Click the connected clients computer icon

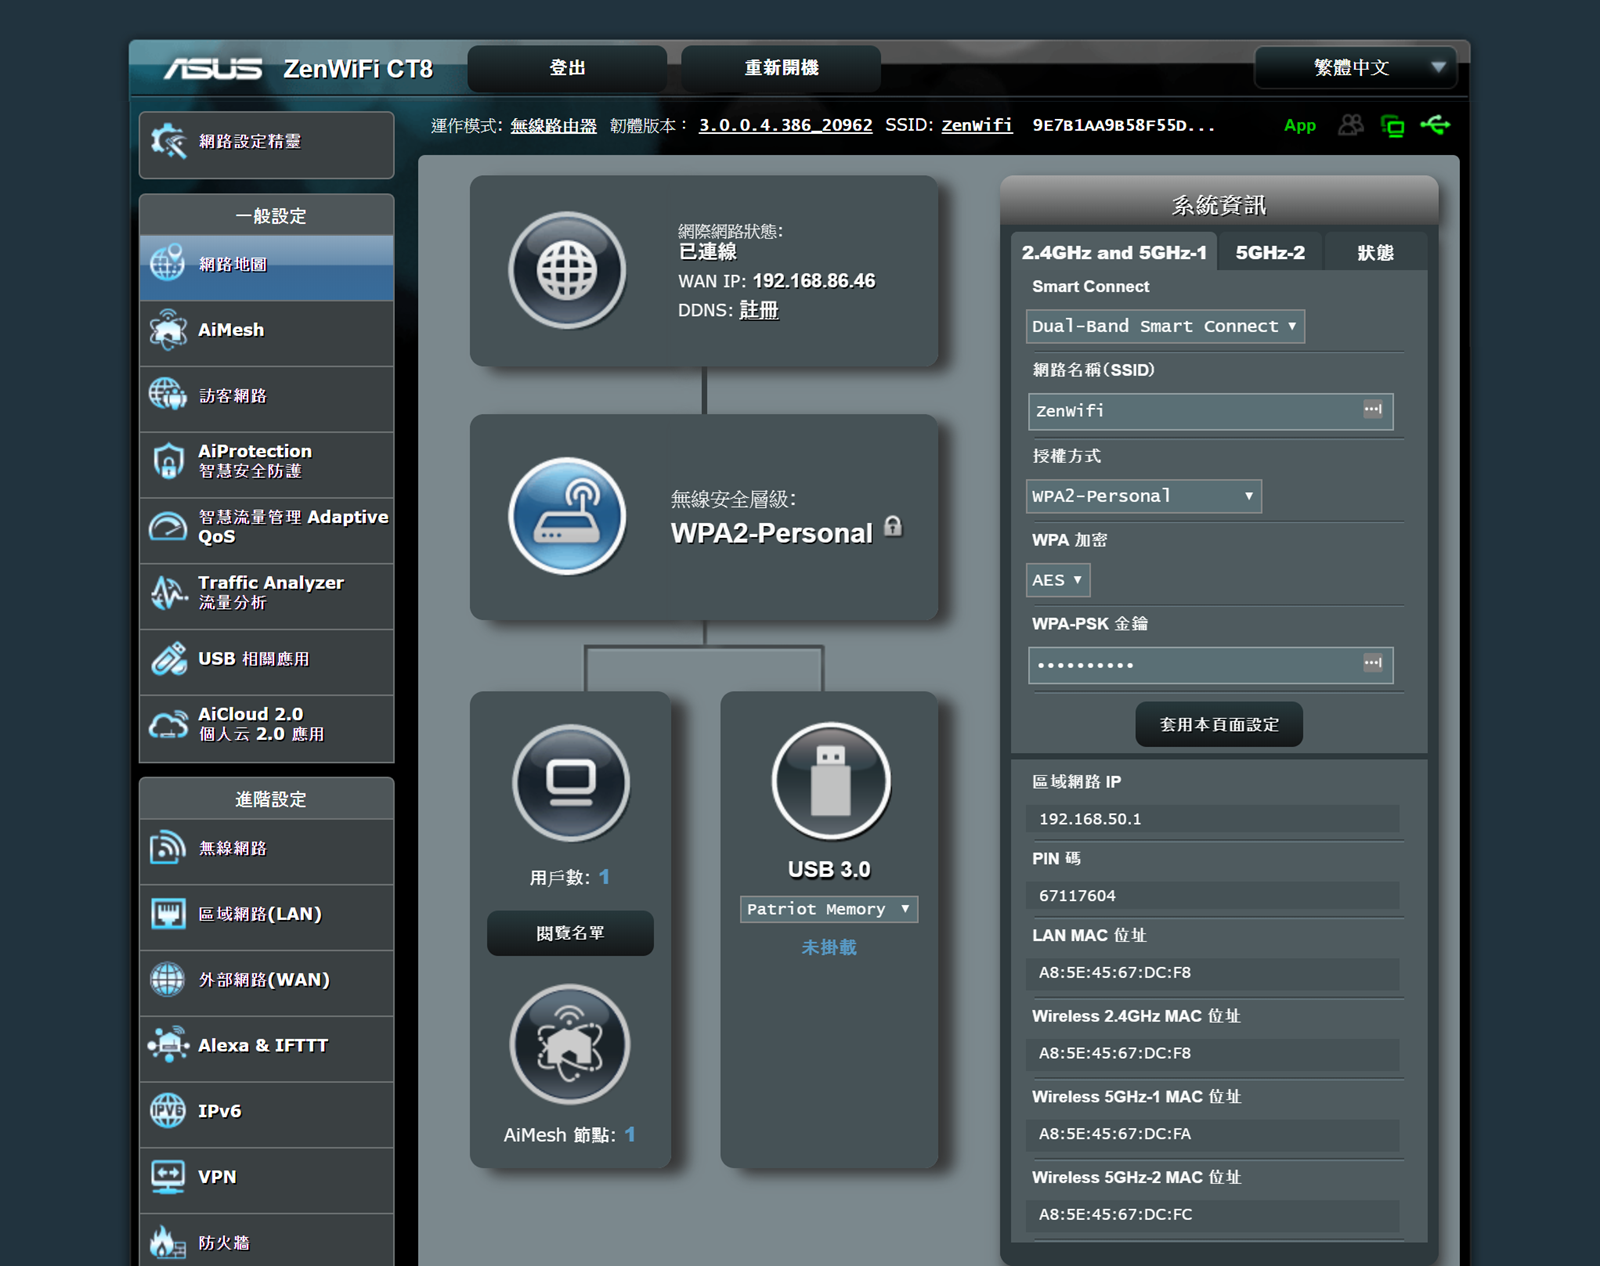[x=570, y=782]
